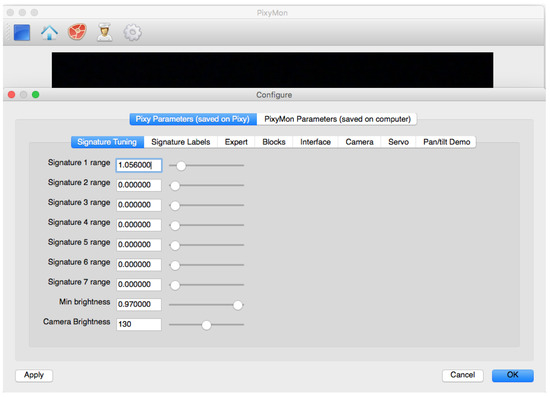Click the black video display area in PixyMon
Viewport: 550px width, 397px height.
point(272,70)
